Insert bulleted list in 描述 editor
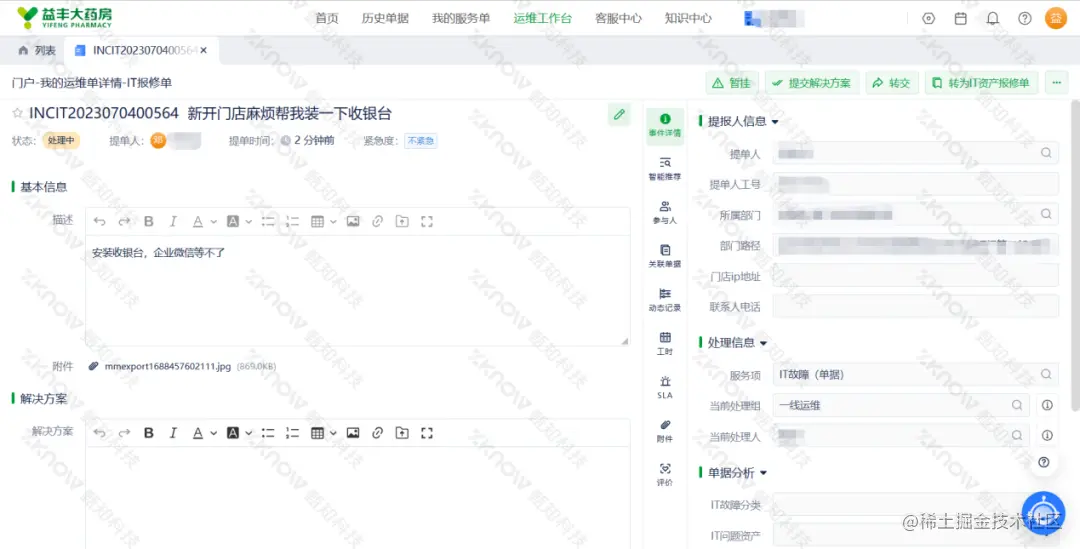1080x549 pixels. tap(268, 222)
